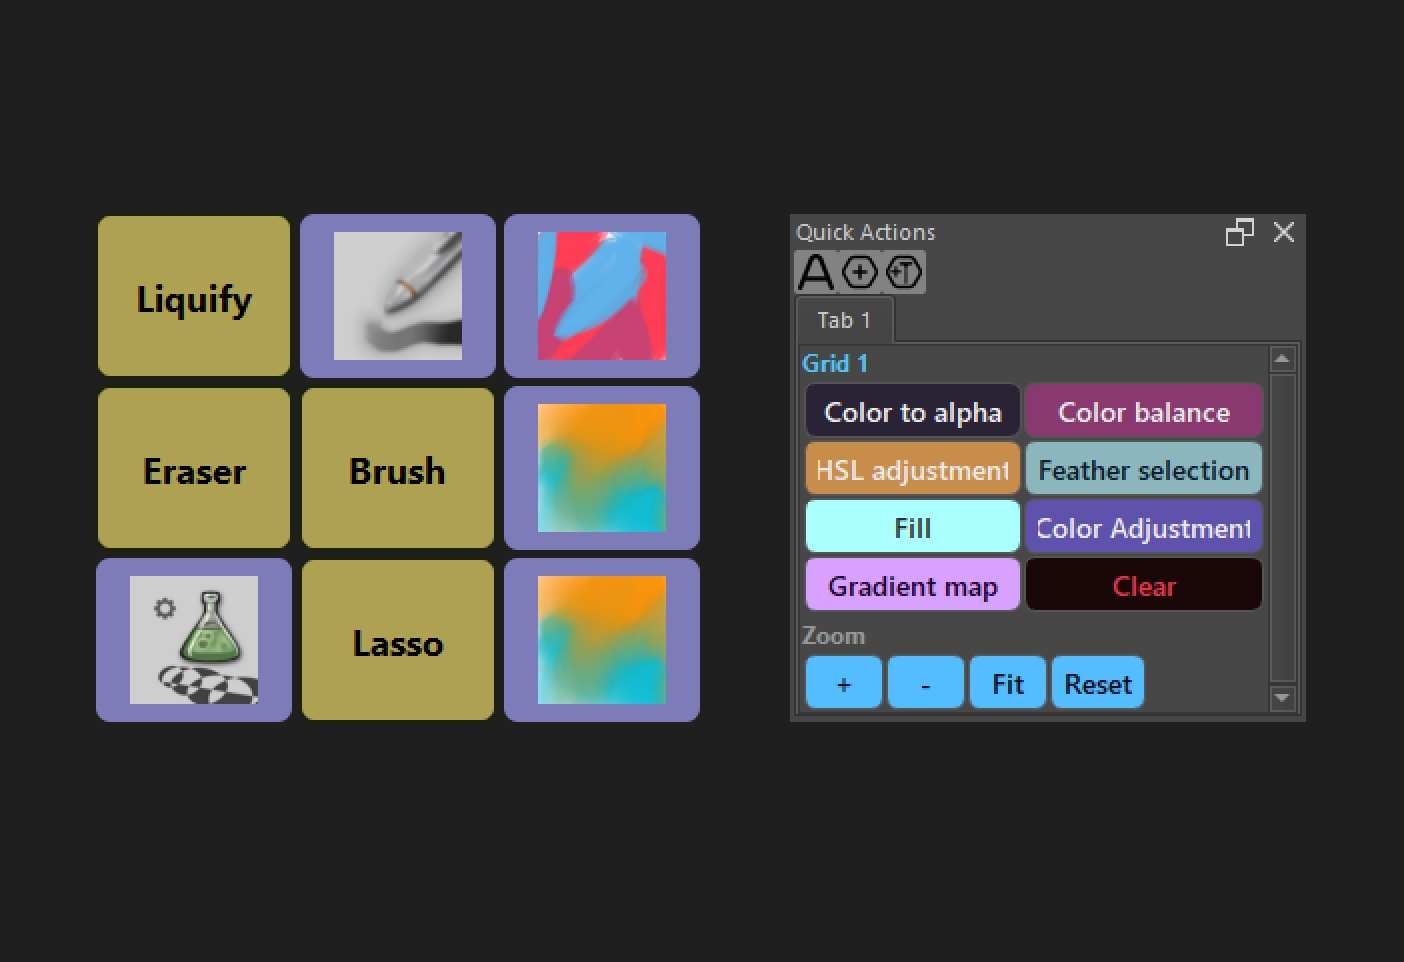Viewport: 1404px width, 962px height.
Task: Click the scrollbar up arrow
Action: pyautogui.click(x=1282, y=359)
